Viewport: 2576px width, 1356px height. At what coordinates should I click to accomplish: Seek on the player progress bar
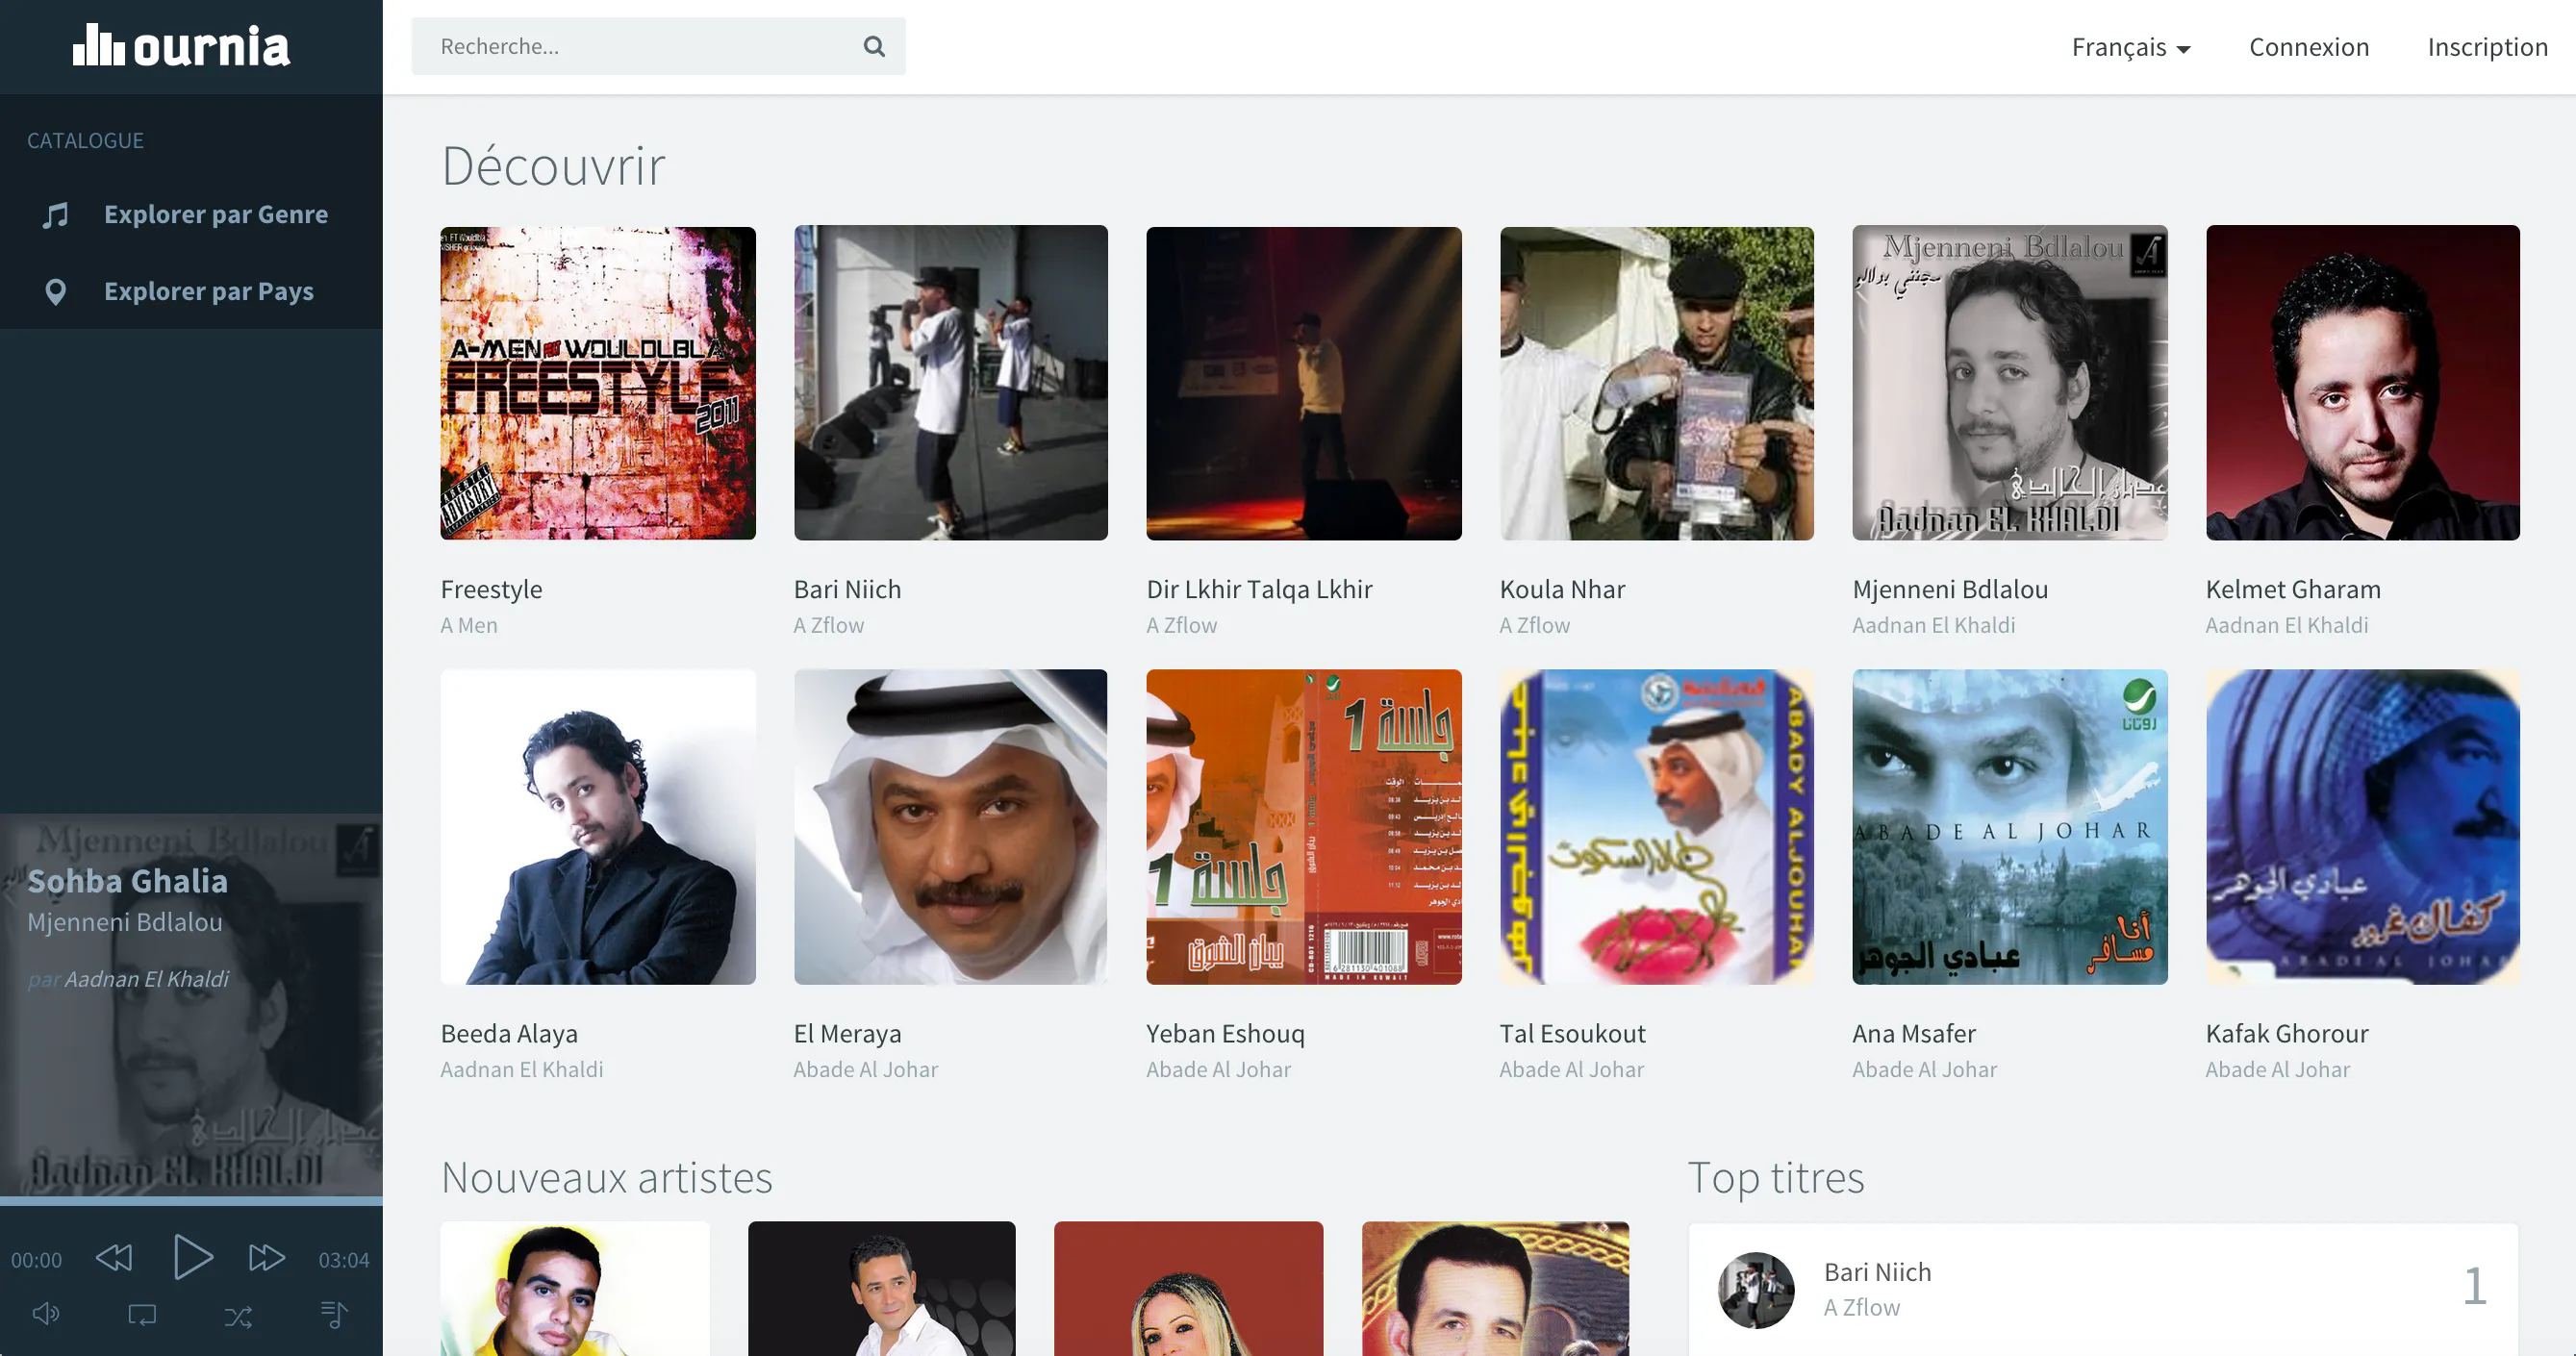click(191, 1200)
